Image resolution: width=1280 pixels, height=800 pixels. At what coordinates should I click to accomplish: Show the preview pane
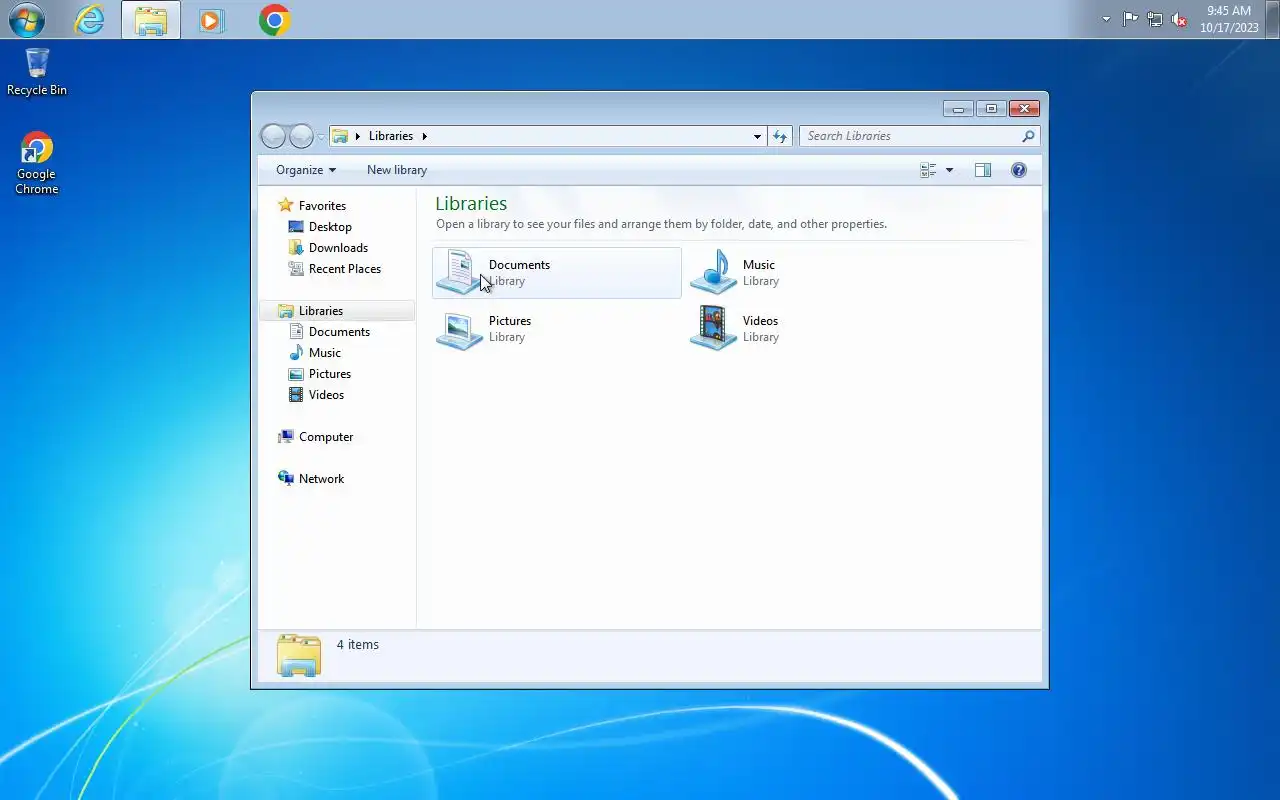(983, 170)
